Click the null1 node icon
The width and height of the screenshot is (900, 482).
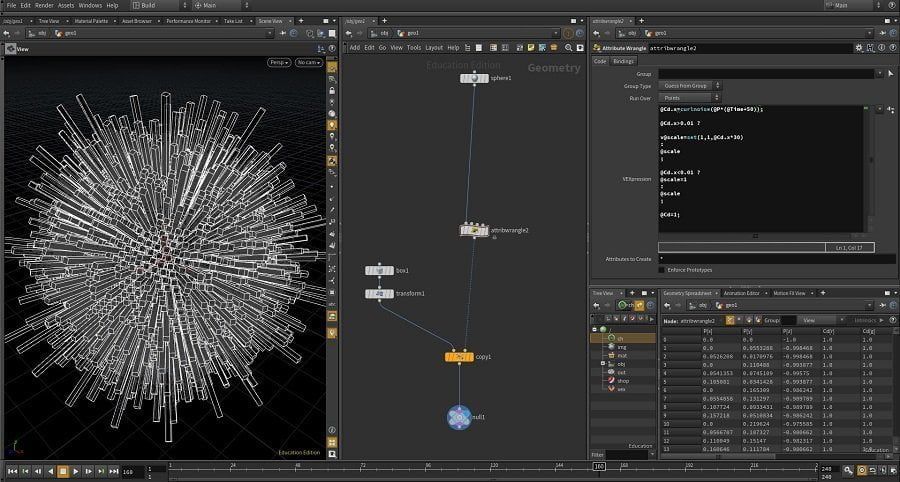coord(459,417)
